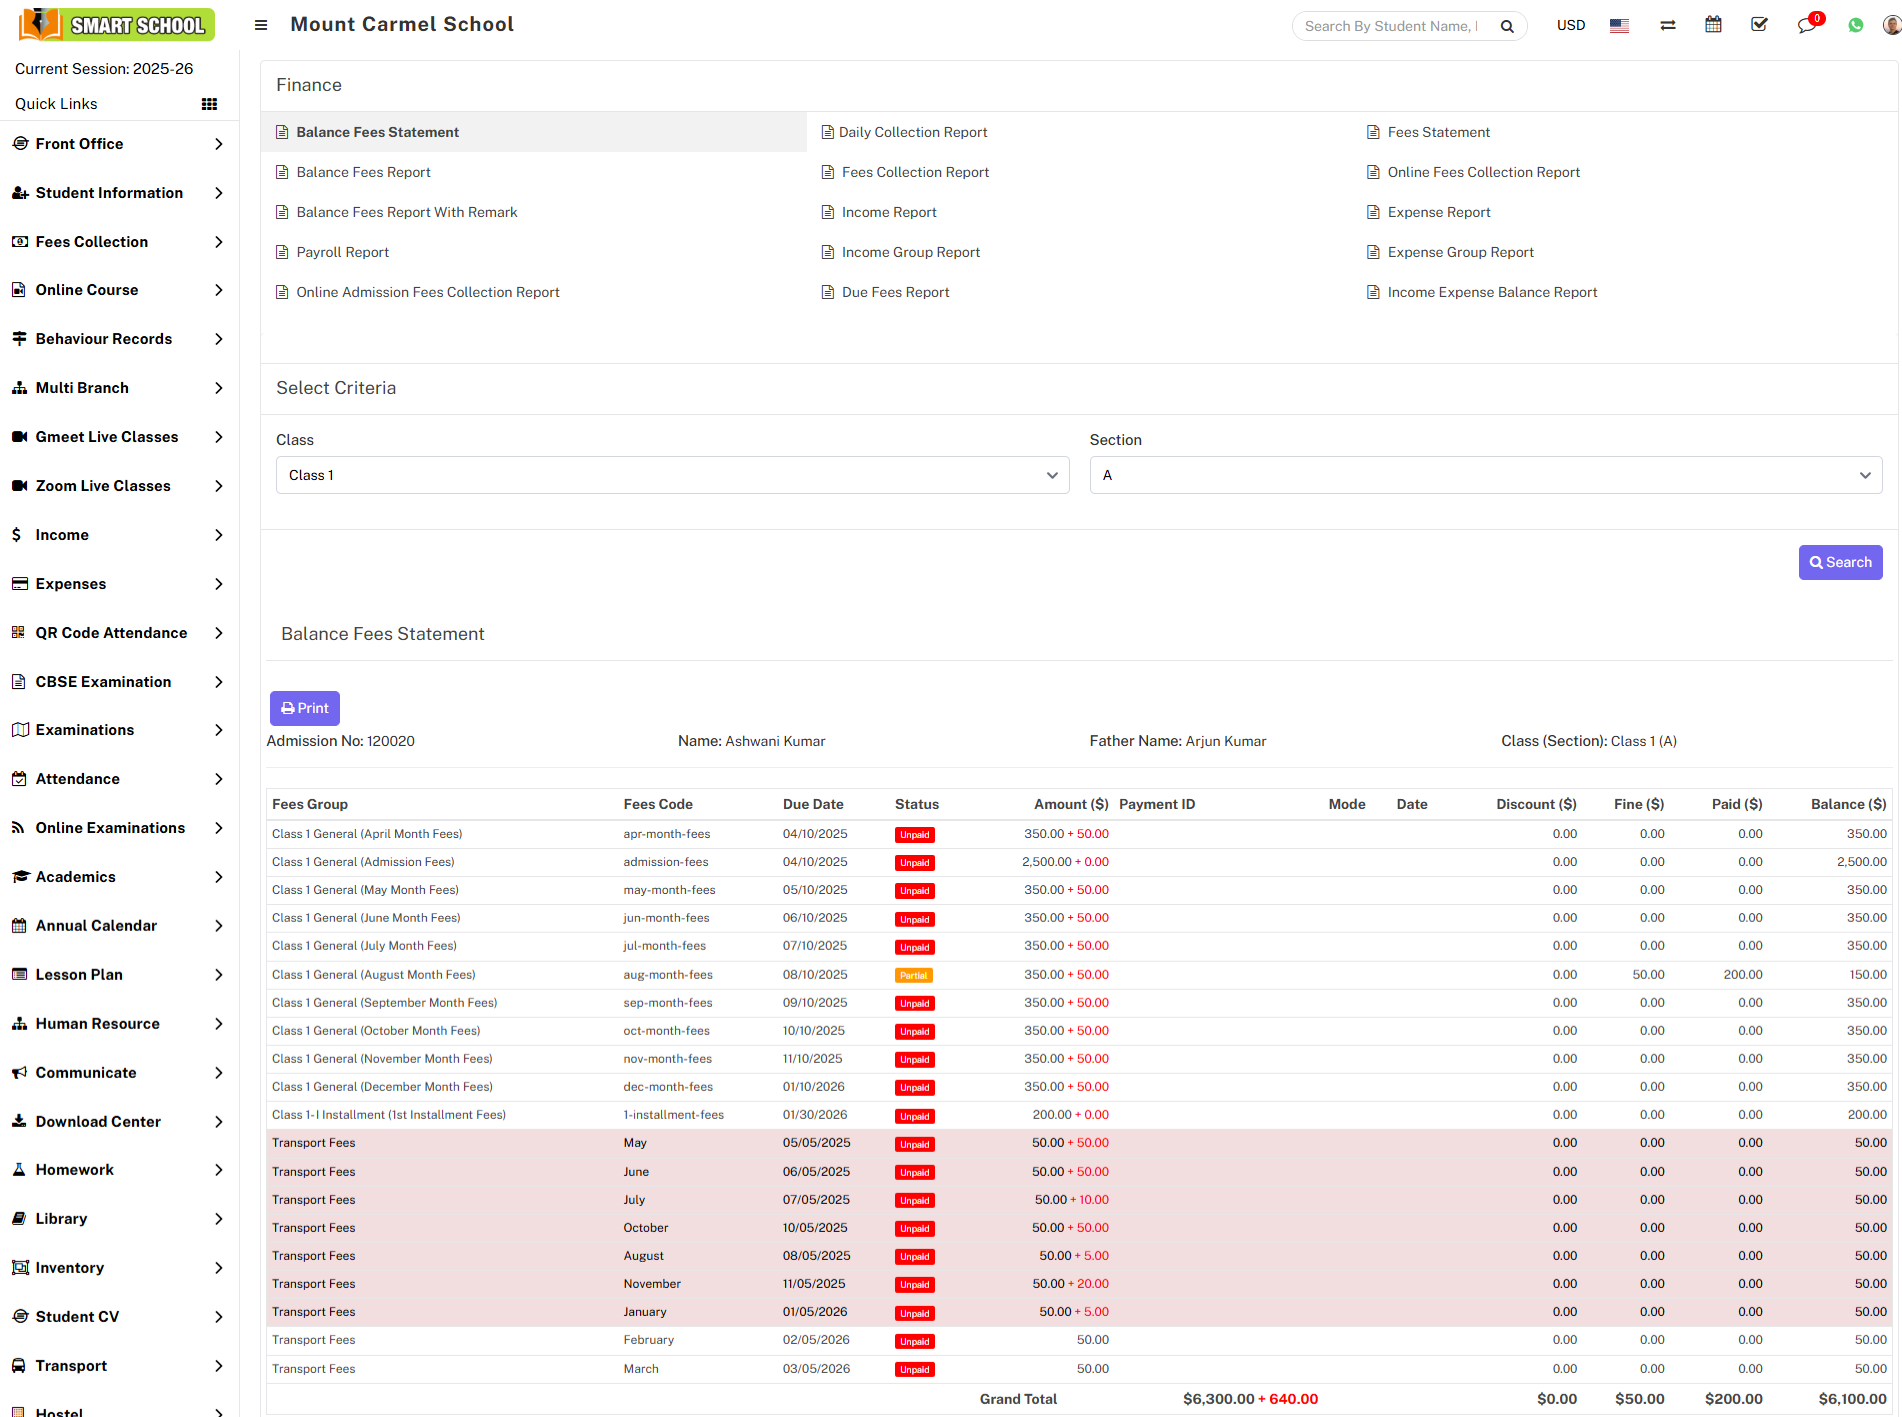This screenshot has height=1417, width=1902.
Task: Click the Search button
Action: tap(1840, 562)
